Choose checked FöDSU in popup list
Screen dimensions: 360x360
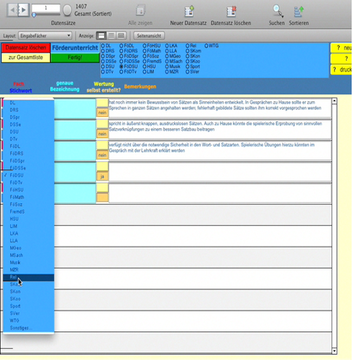(28, 175)
